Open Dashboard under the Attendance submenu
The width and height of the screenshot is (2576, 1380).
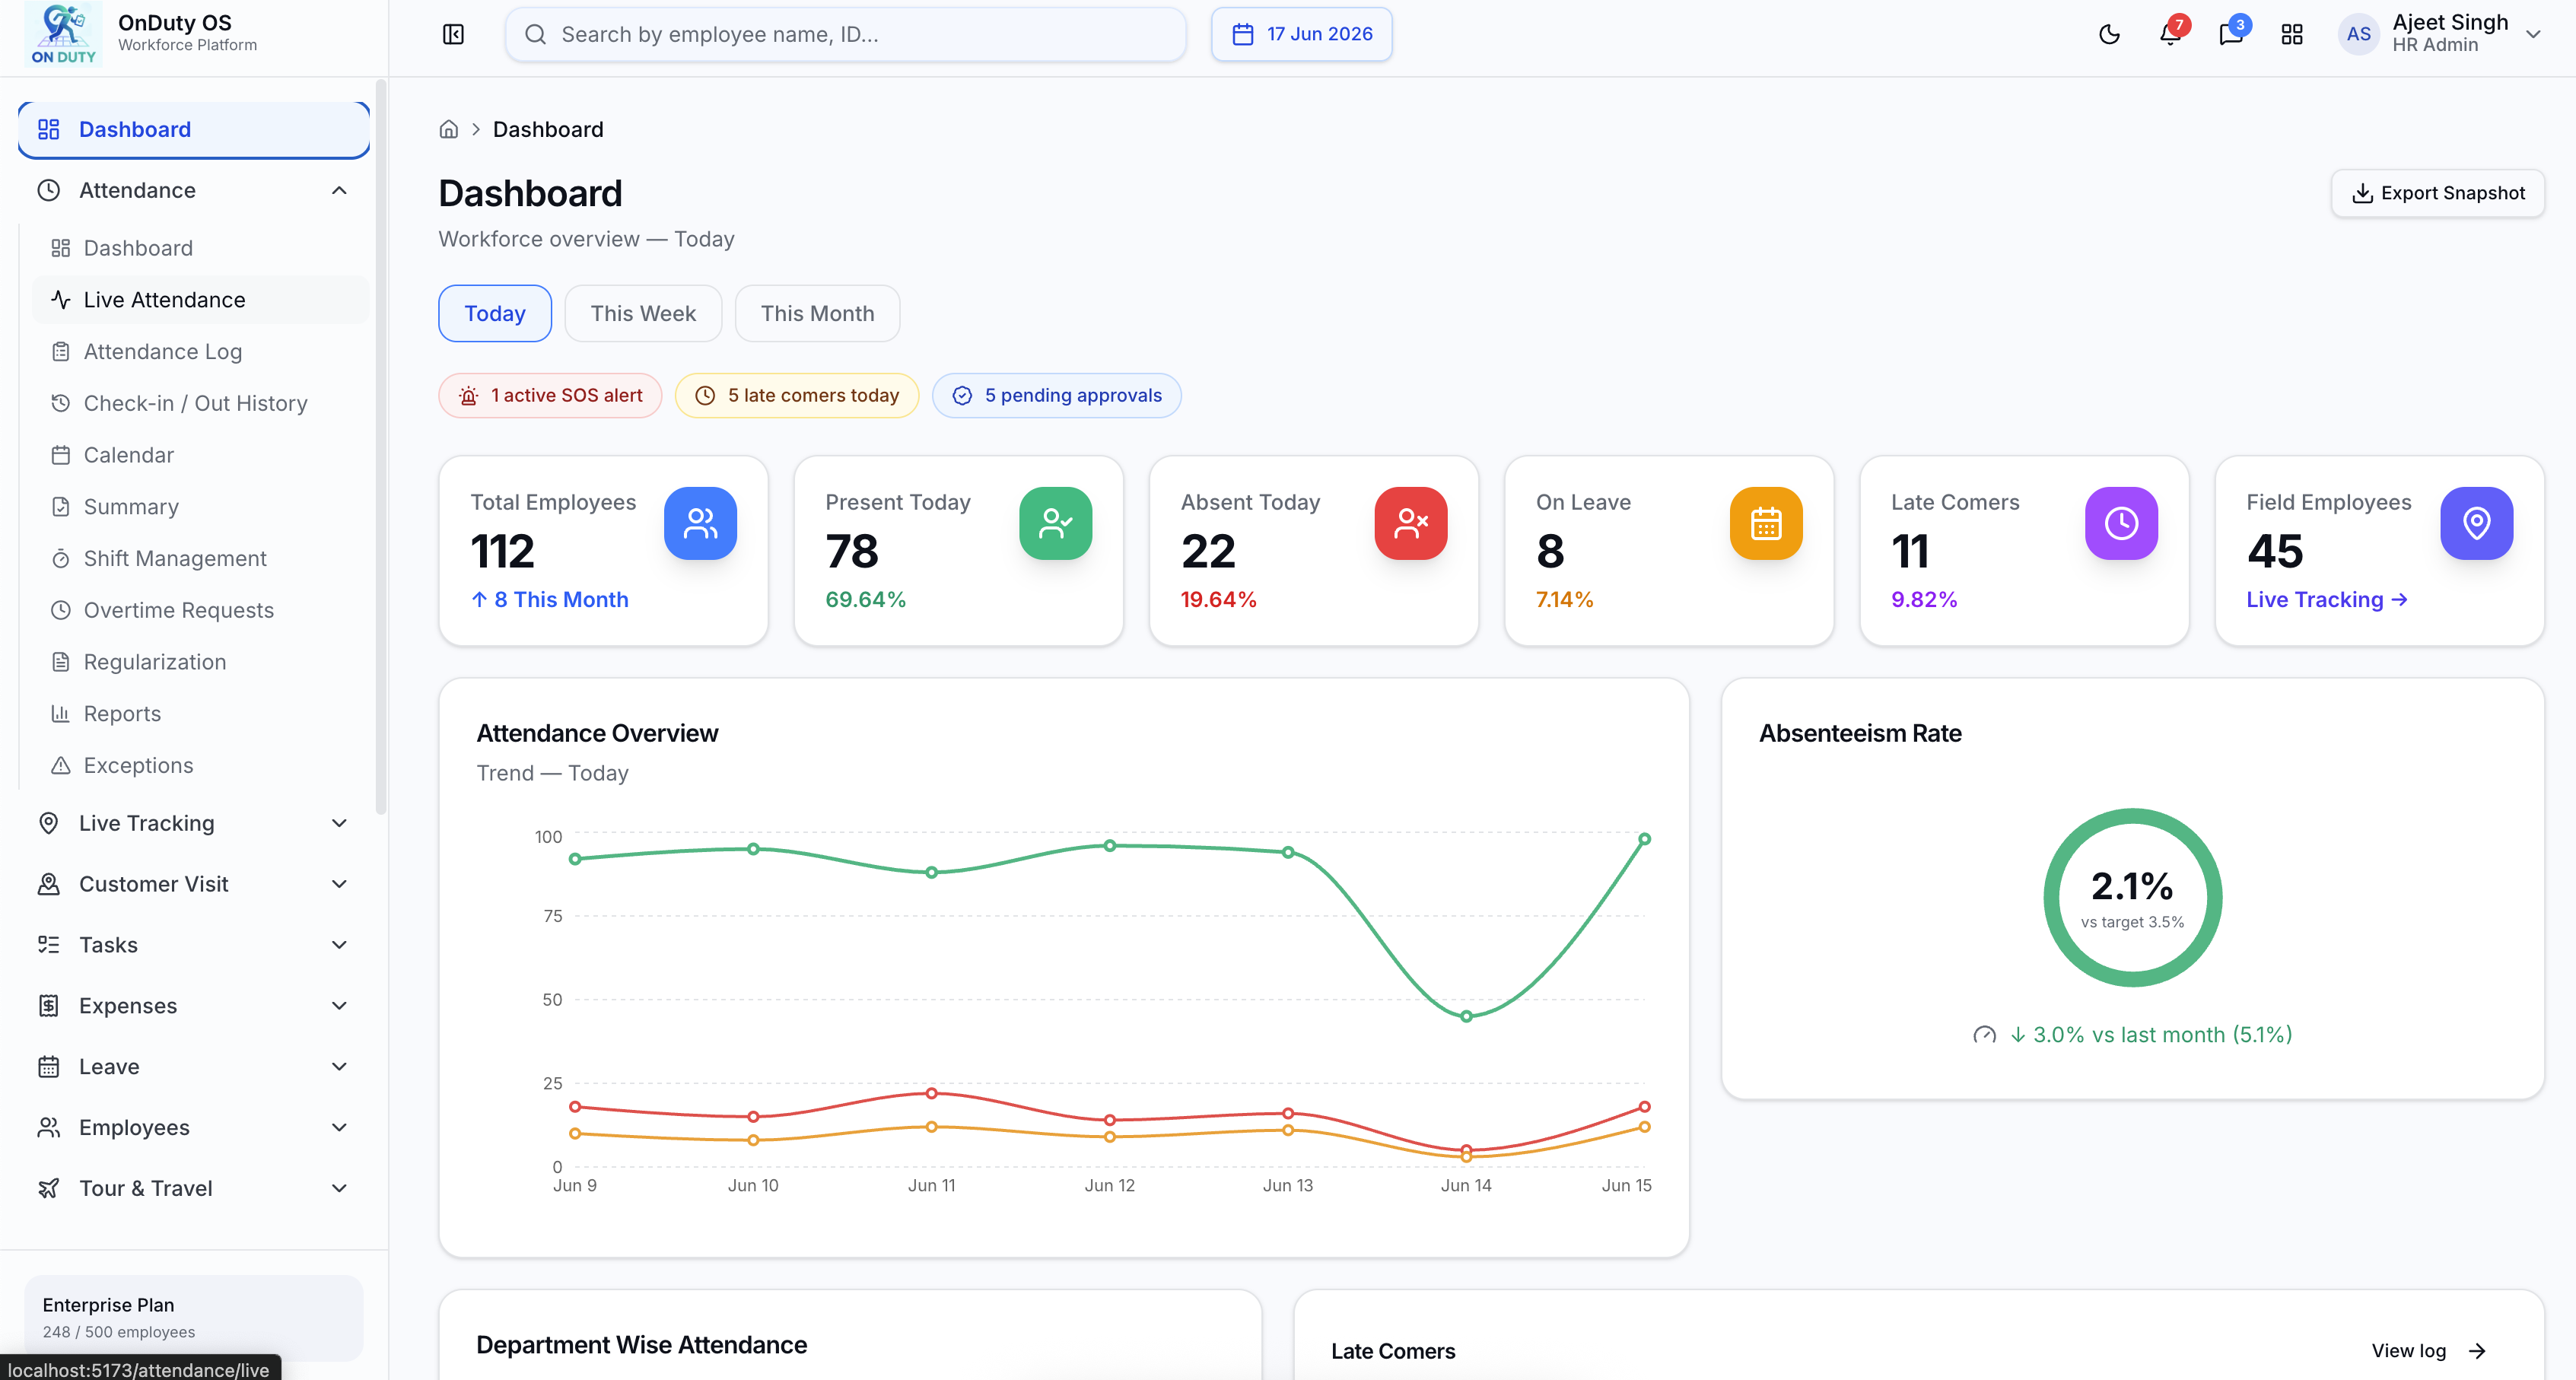(200, 248)
